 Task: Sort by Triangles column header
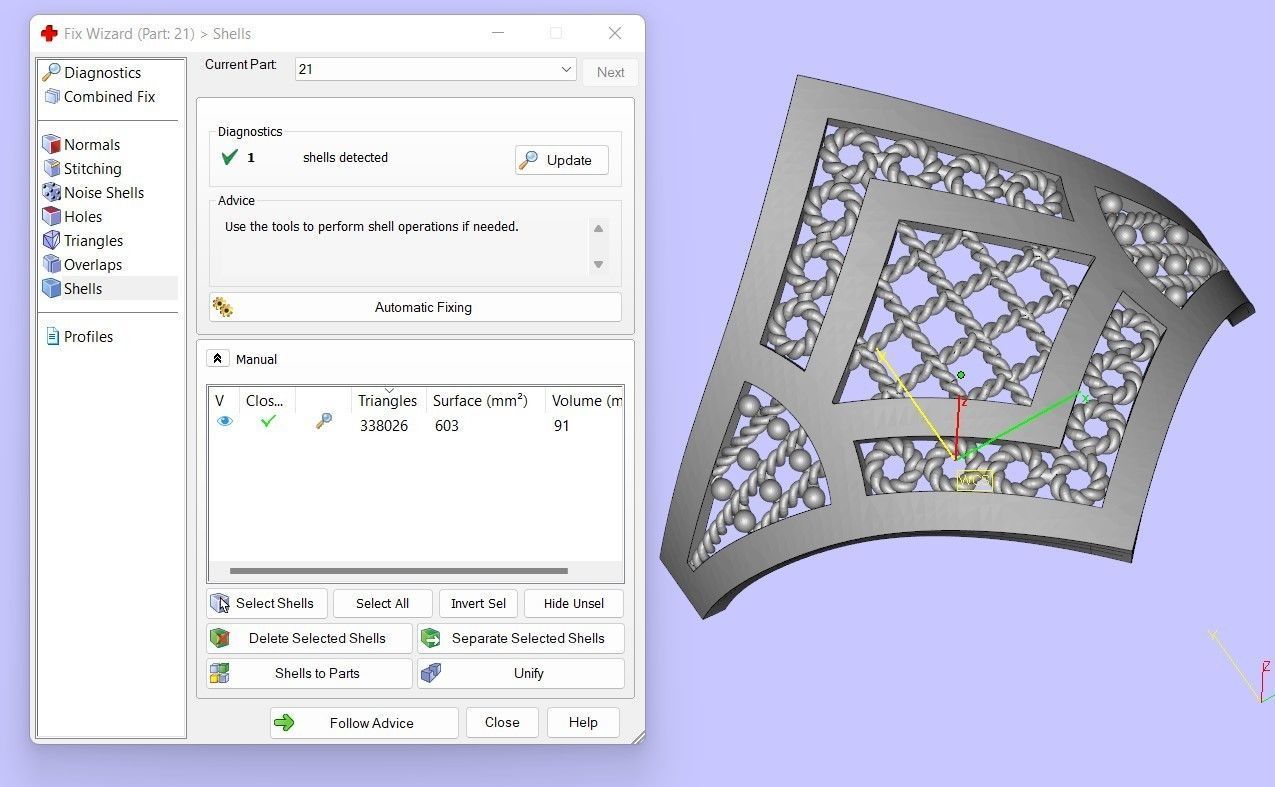click(387, 401)
